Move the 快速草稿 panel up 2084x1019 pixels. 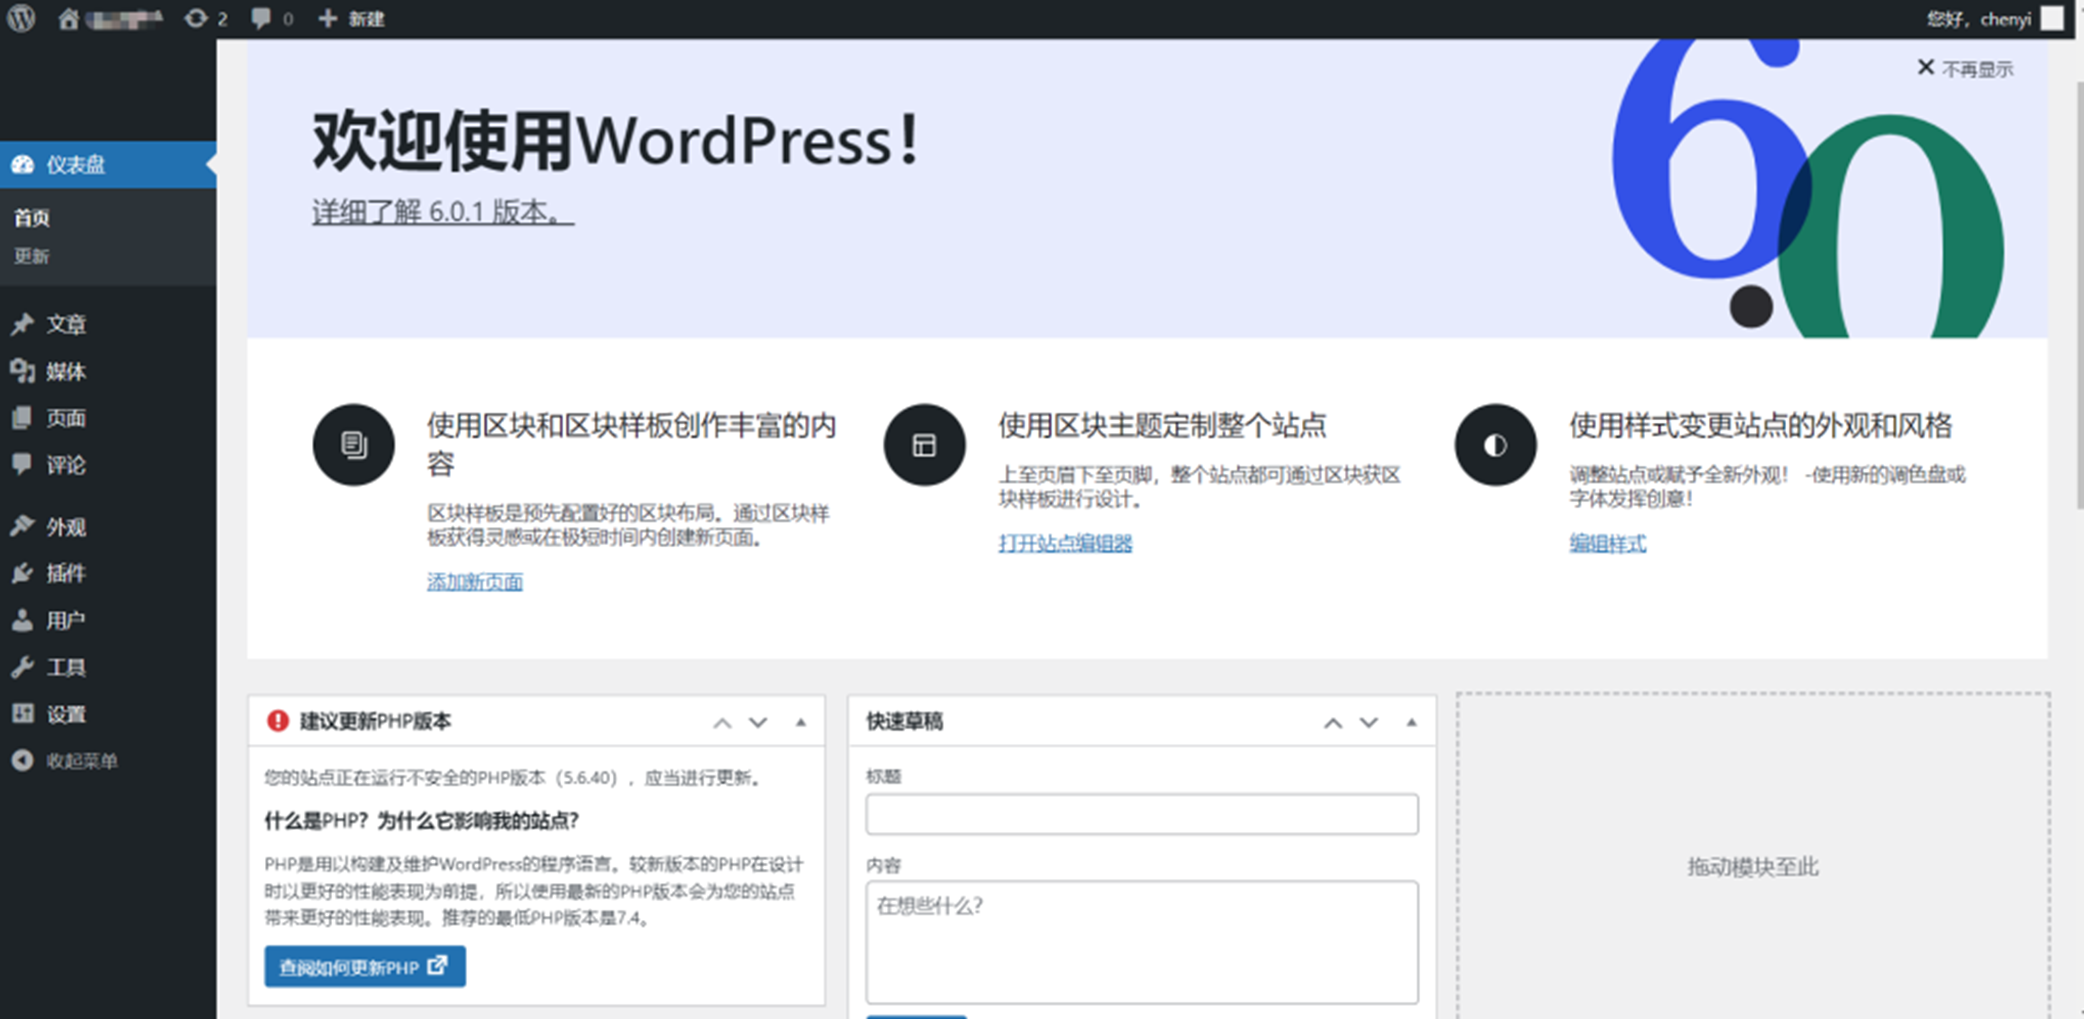(x=1332, y=722)
